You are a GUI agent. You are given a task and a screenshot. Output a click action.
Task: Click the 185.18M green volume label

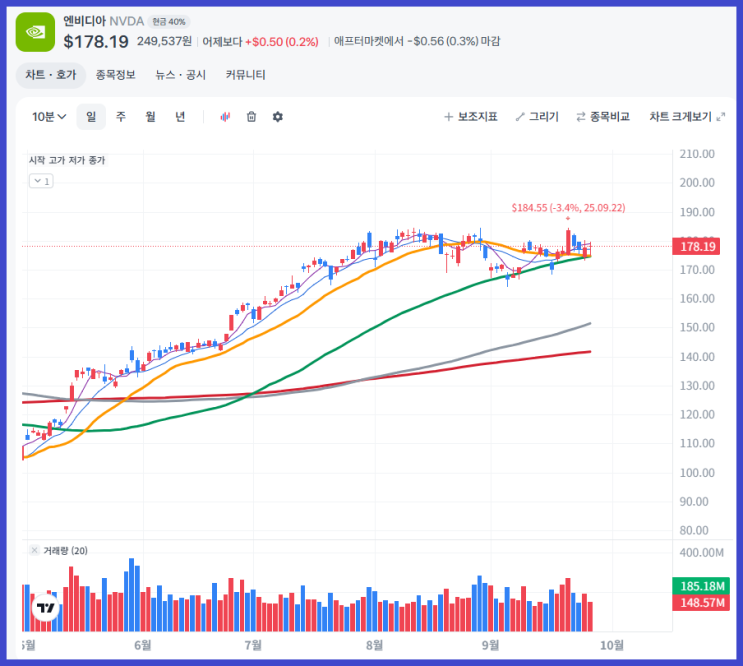[x=701, y=586]
